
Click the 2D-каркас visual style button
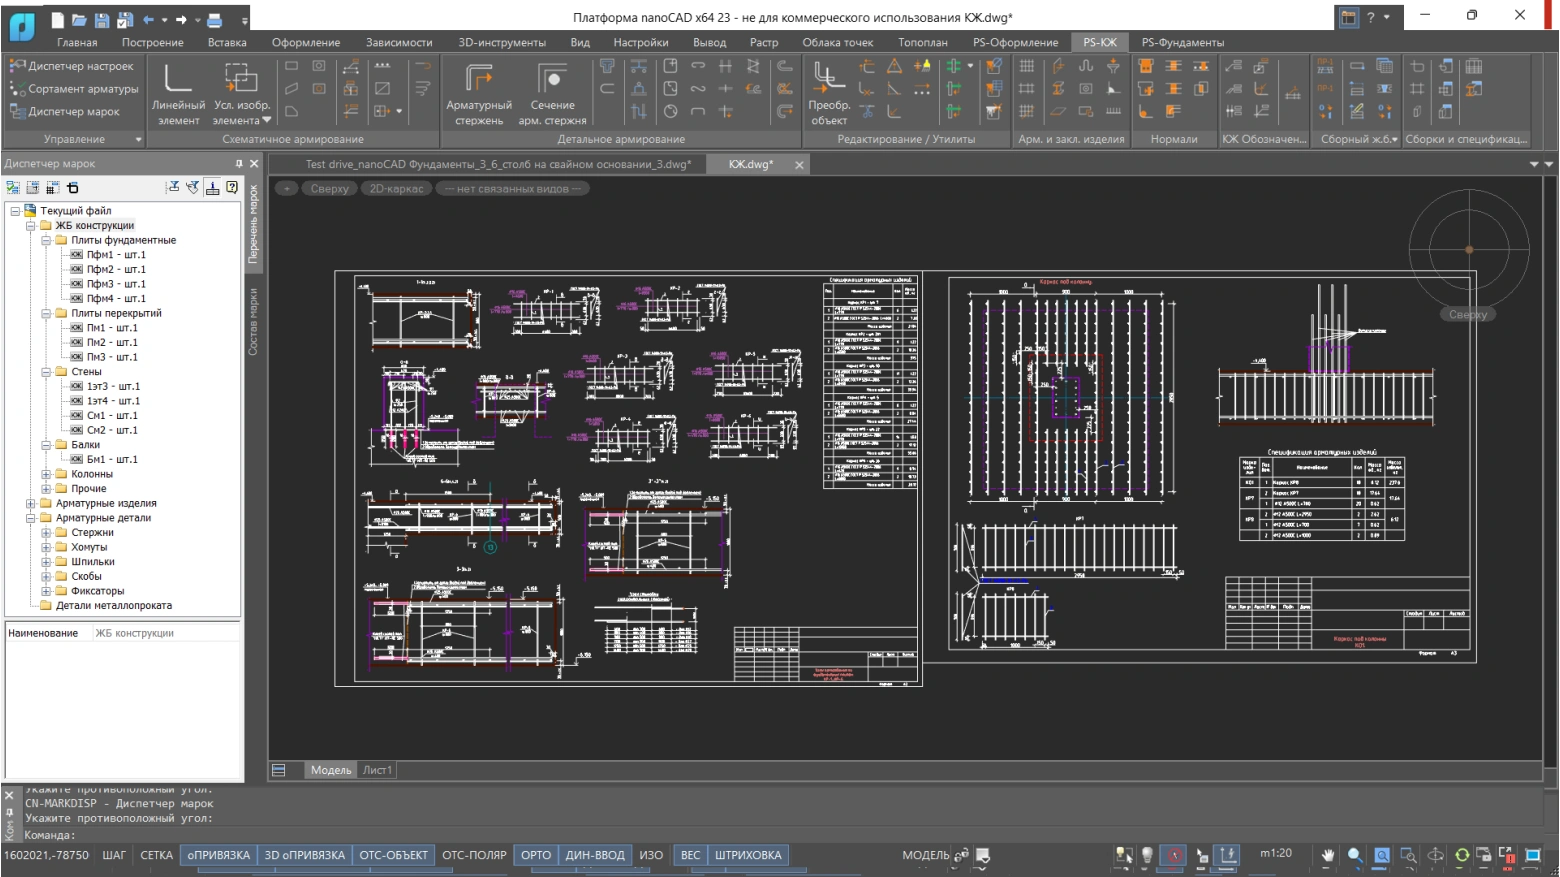[x=396, y=188]
